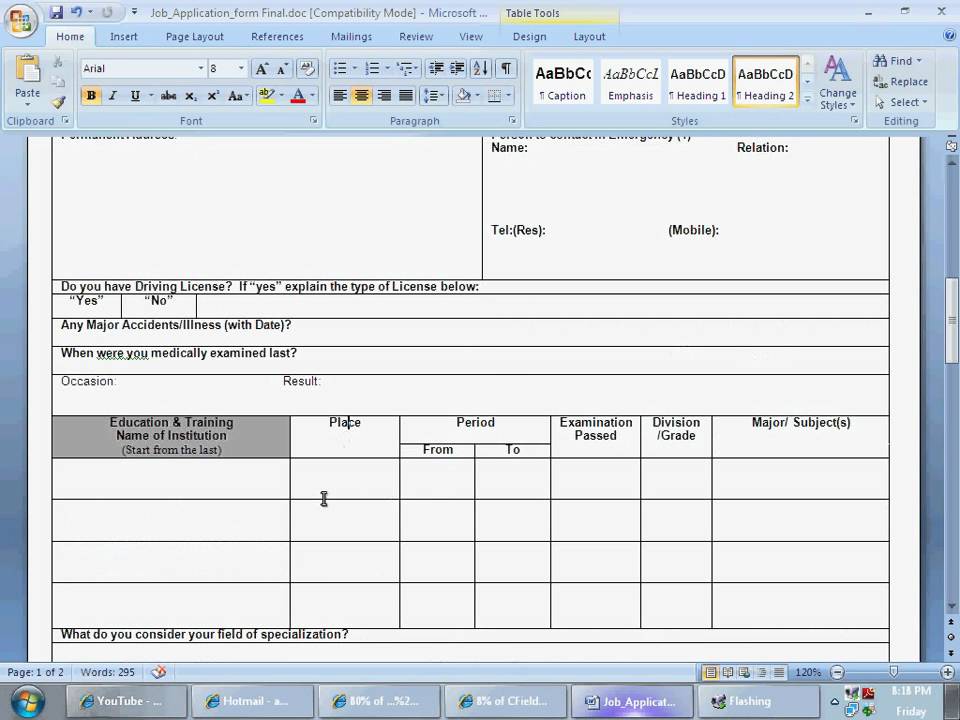Expand the Styles gallery more arrow
Viewport: 960px width, 720px height.
[808, 99]
